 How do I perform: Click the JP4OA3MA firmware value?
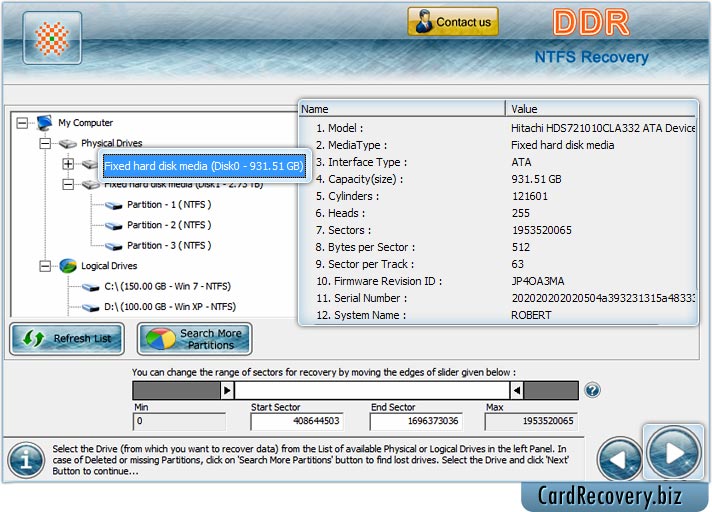click(538, 281)
